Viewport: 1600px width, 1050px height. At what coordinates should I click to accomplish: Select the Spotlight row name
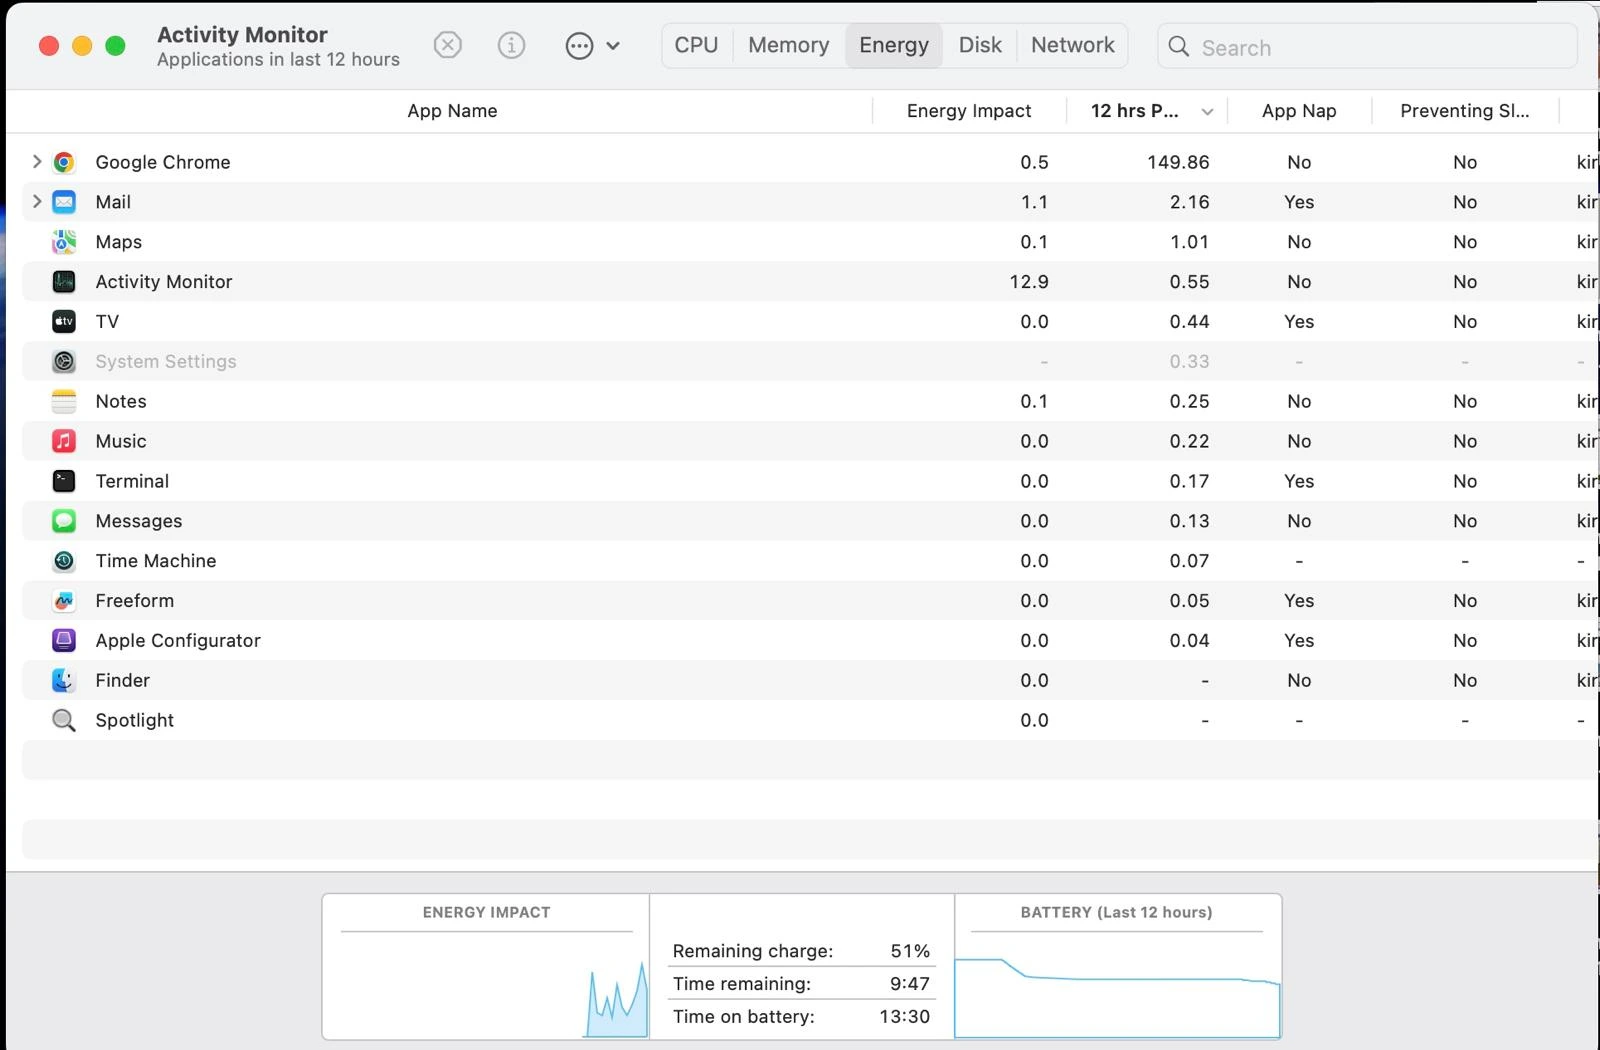point(135,720)
